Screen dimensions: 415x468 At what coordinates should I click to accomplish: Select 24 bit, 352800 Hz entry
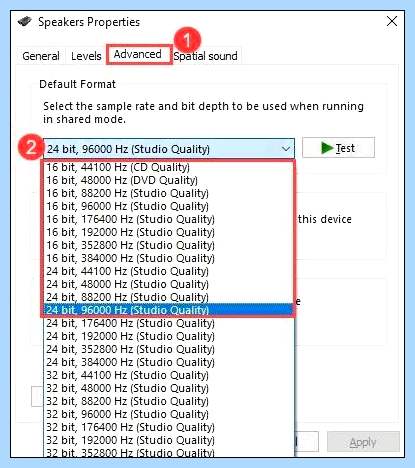pos(169,349)
